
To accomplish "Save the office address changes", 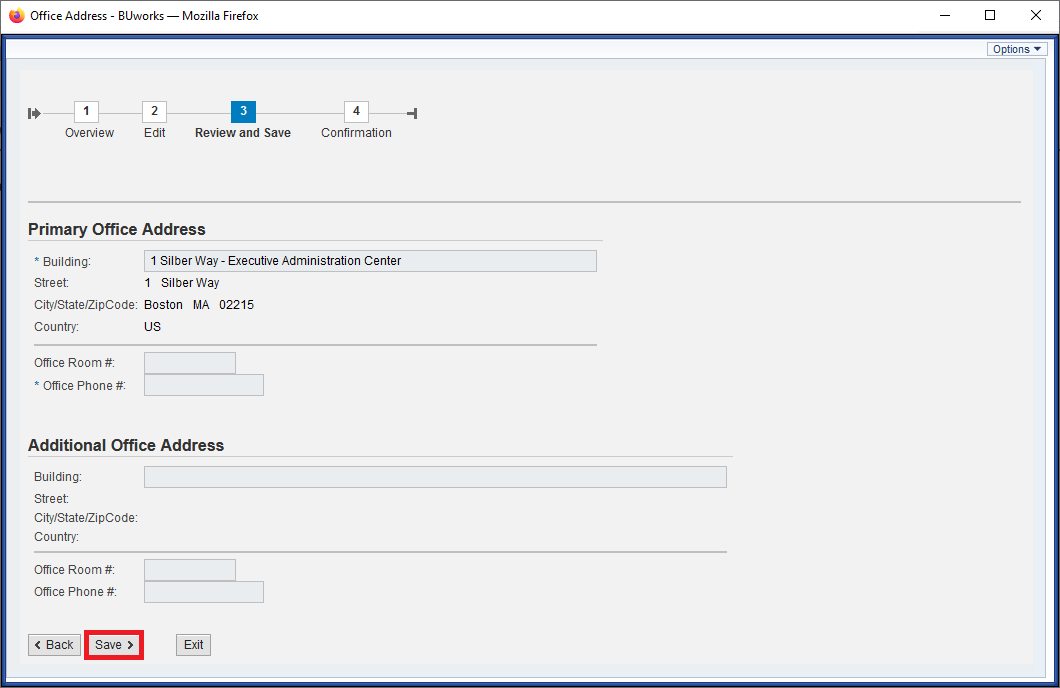I will click(114, 645).
